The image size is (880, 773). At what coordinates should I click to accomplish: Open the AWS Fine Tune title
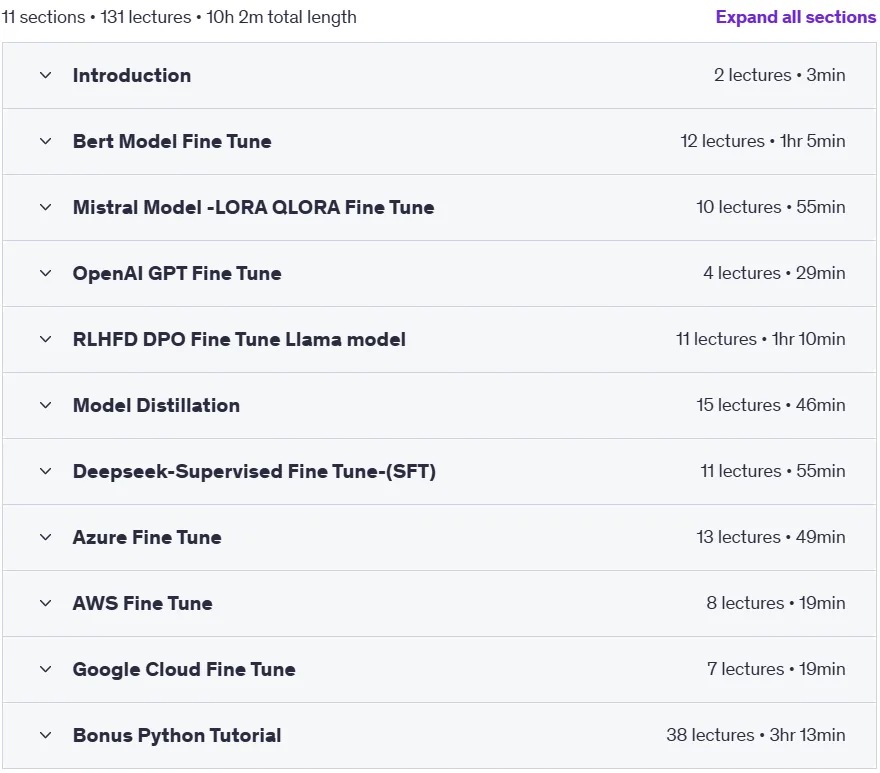tap(143, 603)
